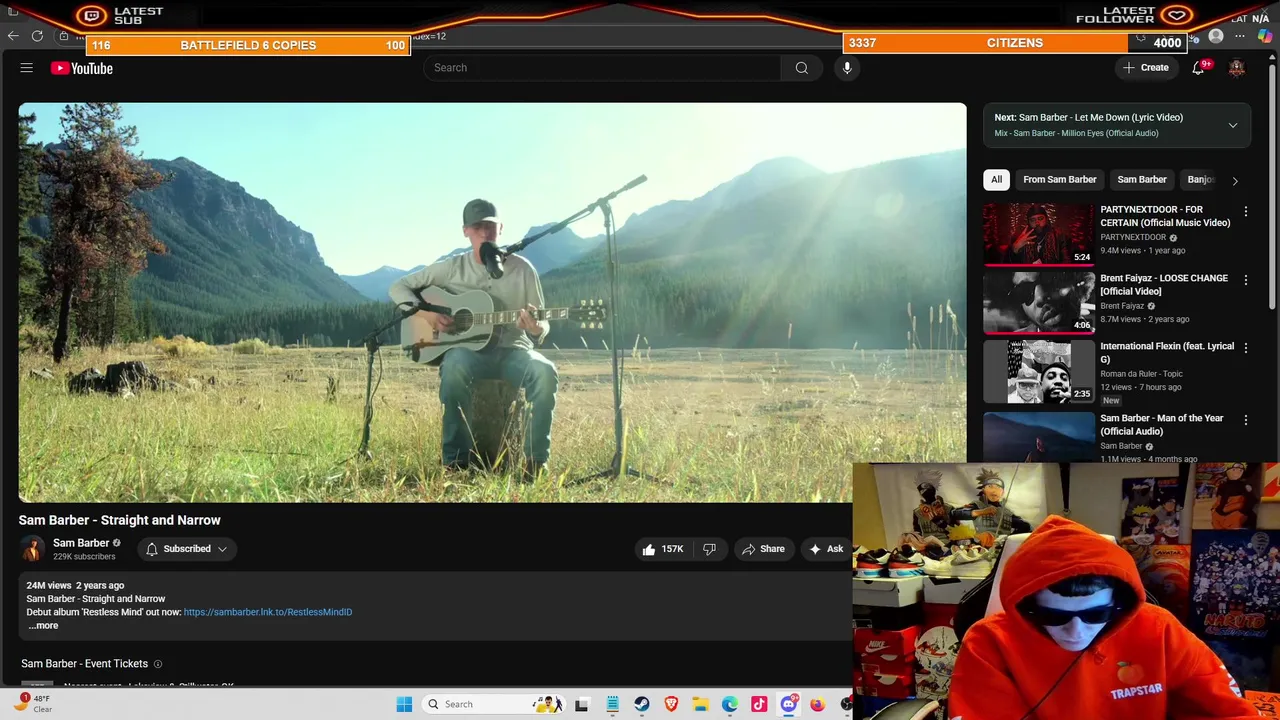Image resolution: width=1280 pixels, height=720 pixels.
Task: Open Sam Barber channel name link
Action: tap(81, 543)
